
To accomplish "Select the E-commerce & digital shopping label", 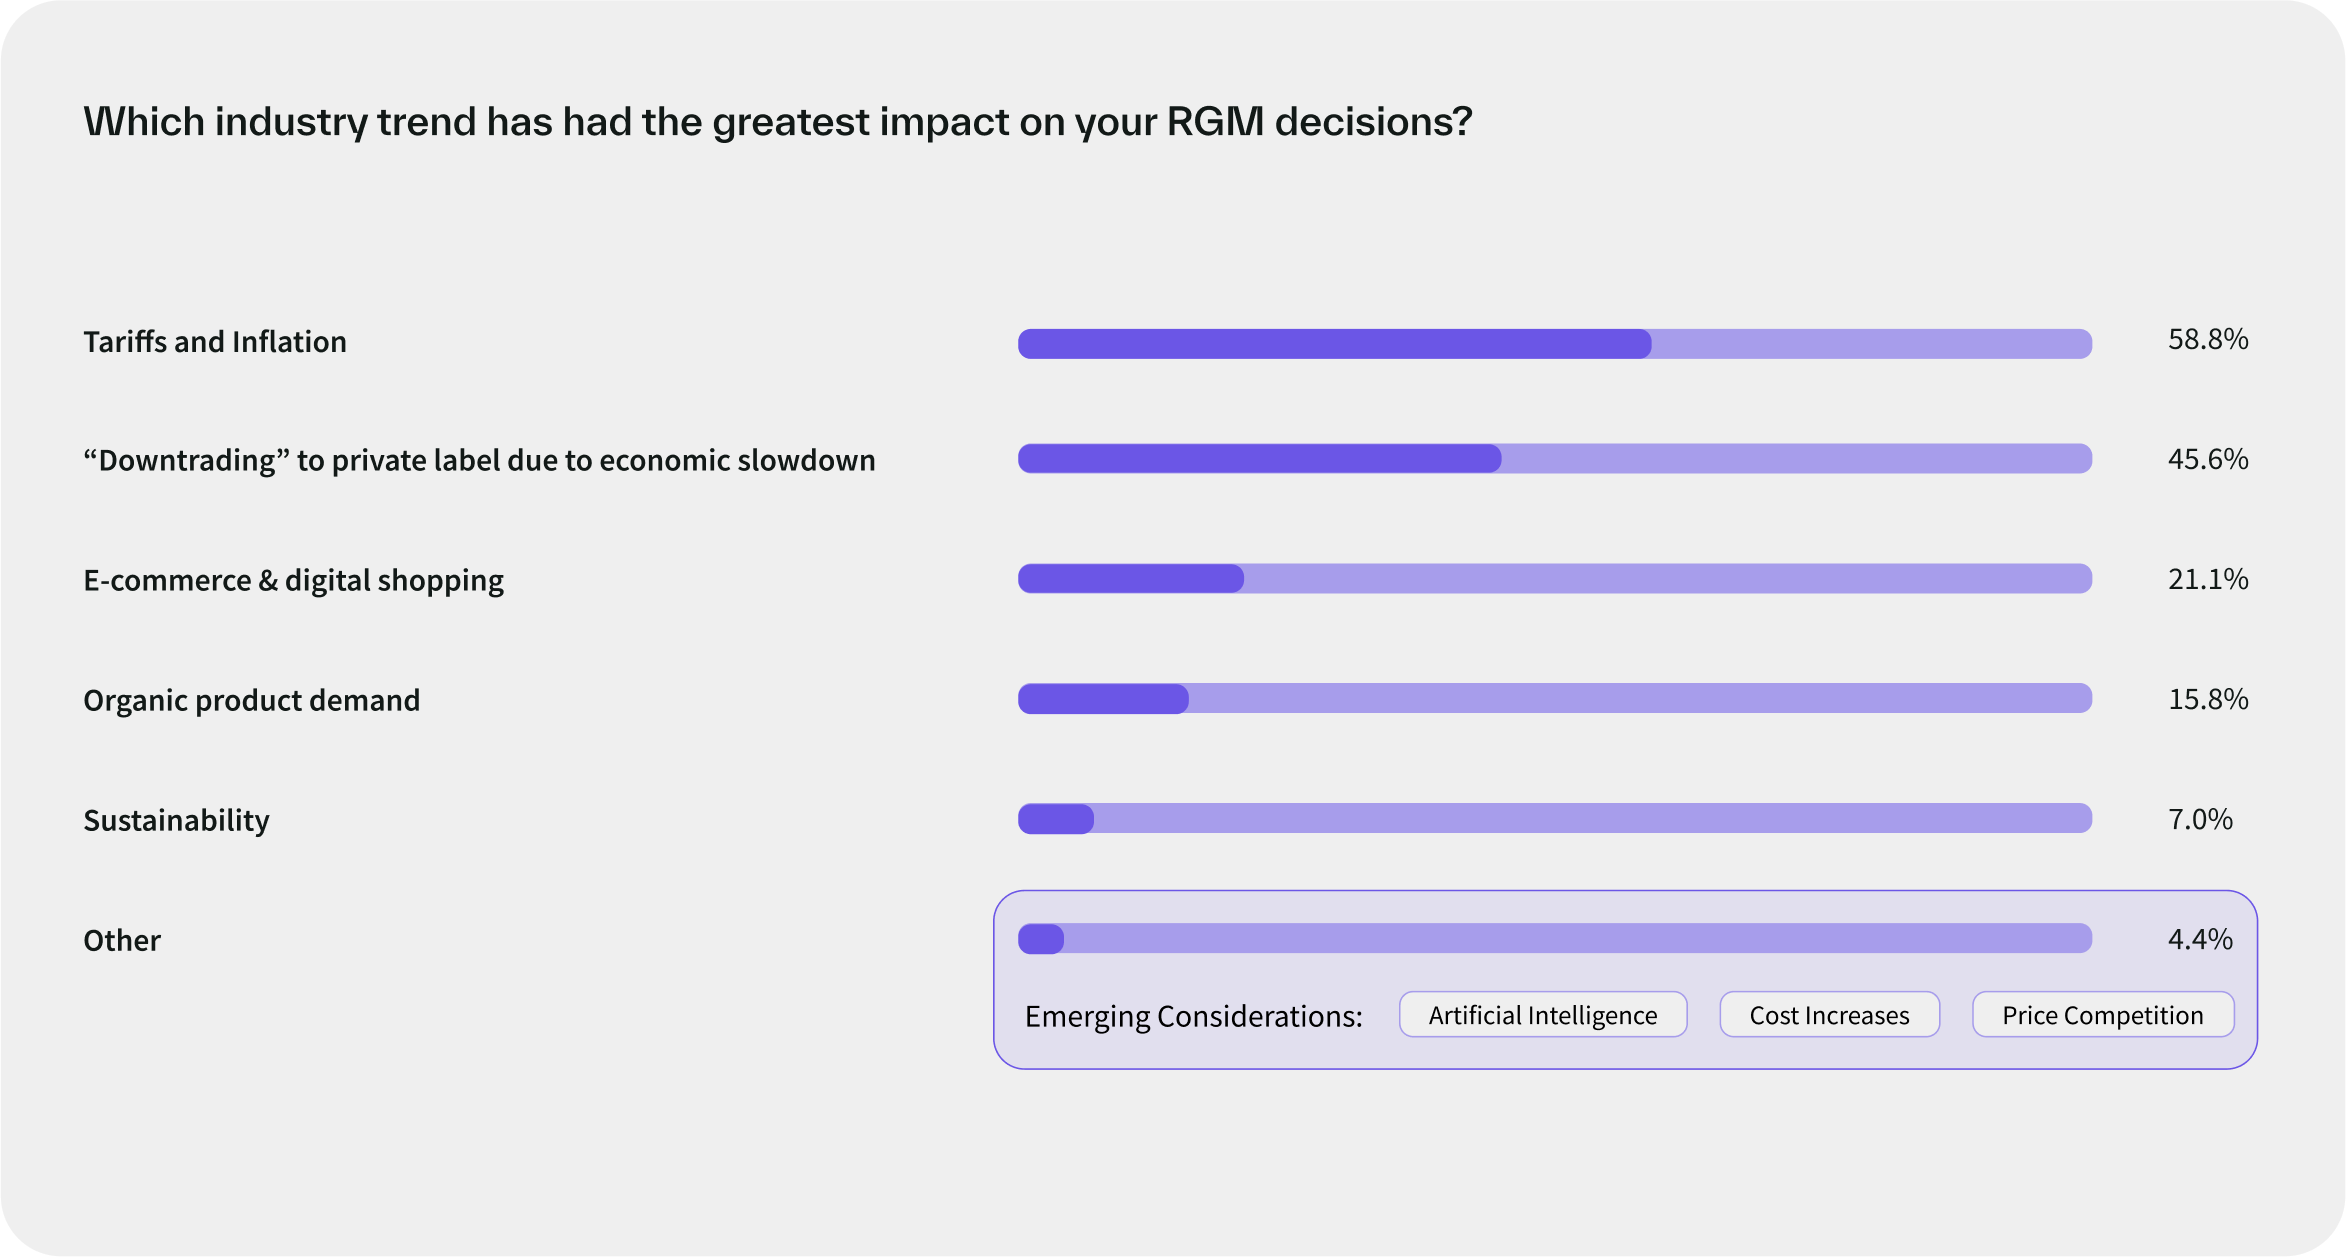I will (293, 580).
